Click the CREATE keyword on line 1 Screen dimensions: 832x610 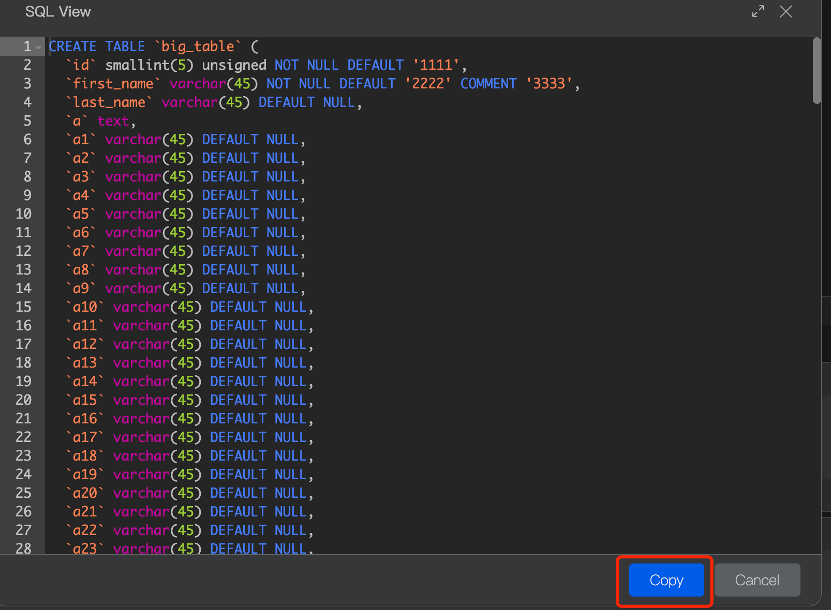click(73, 47)
